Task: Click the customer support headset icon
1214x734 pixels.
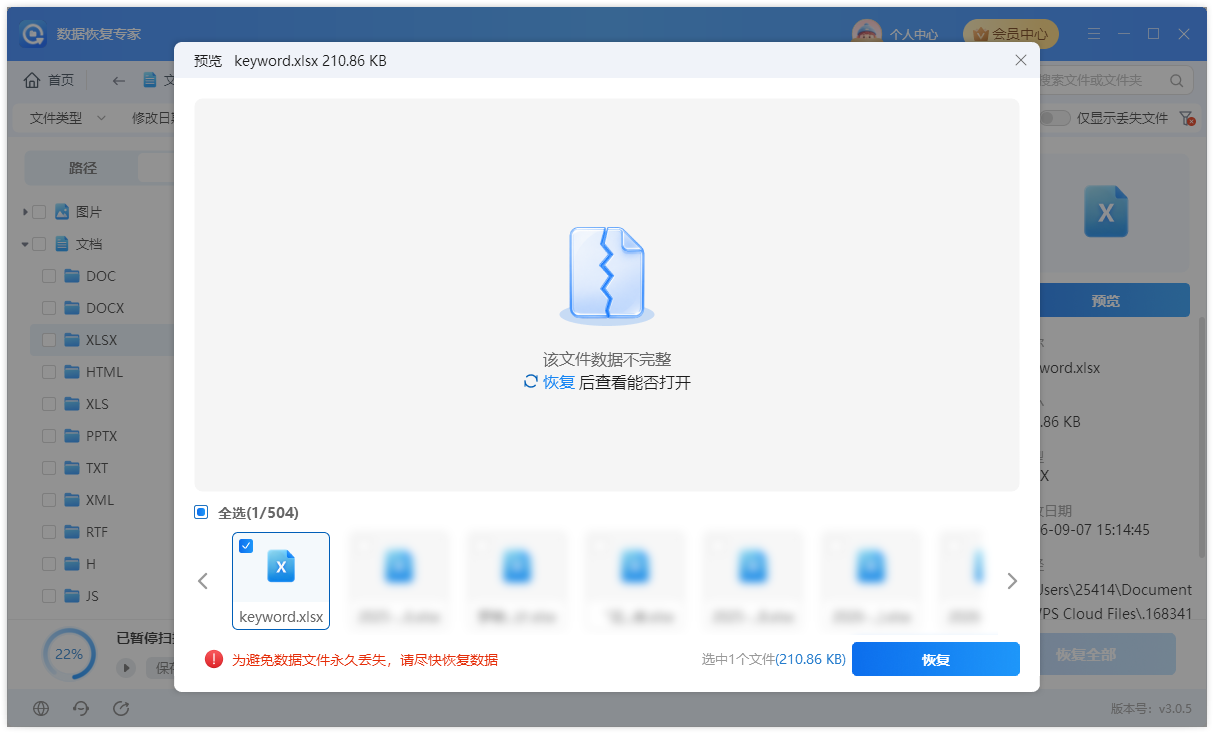Action: (x=81, y=708)
